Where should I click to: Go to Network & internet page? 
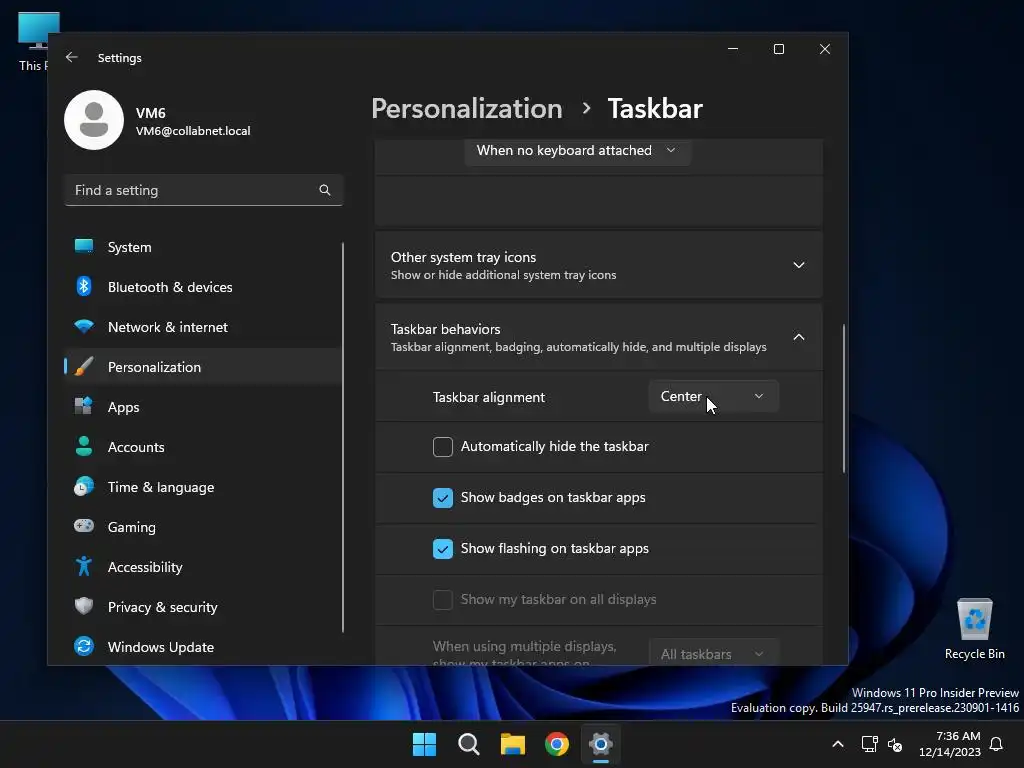202,327
